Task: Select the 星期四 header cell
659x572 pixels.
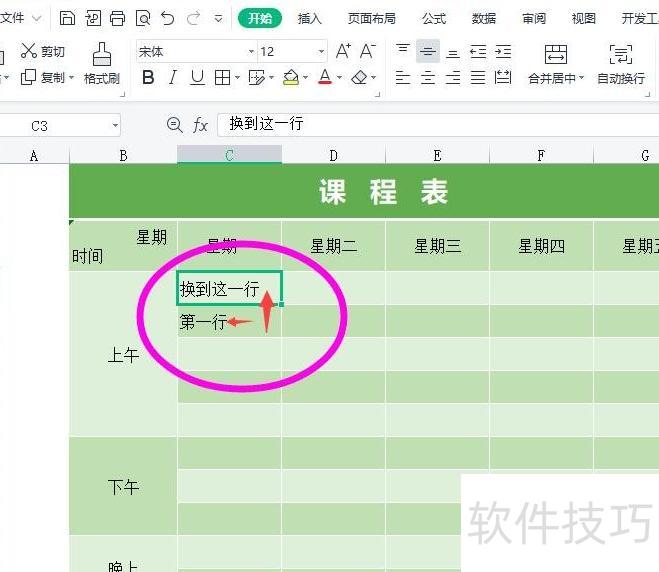Action: click(x=541, y=245)
